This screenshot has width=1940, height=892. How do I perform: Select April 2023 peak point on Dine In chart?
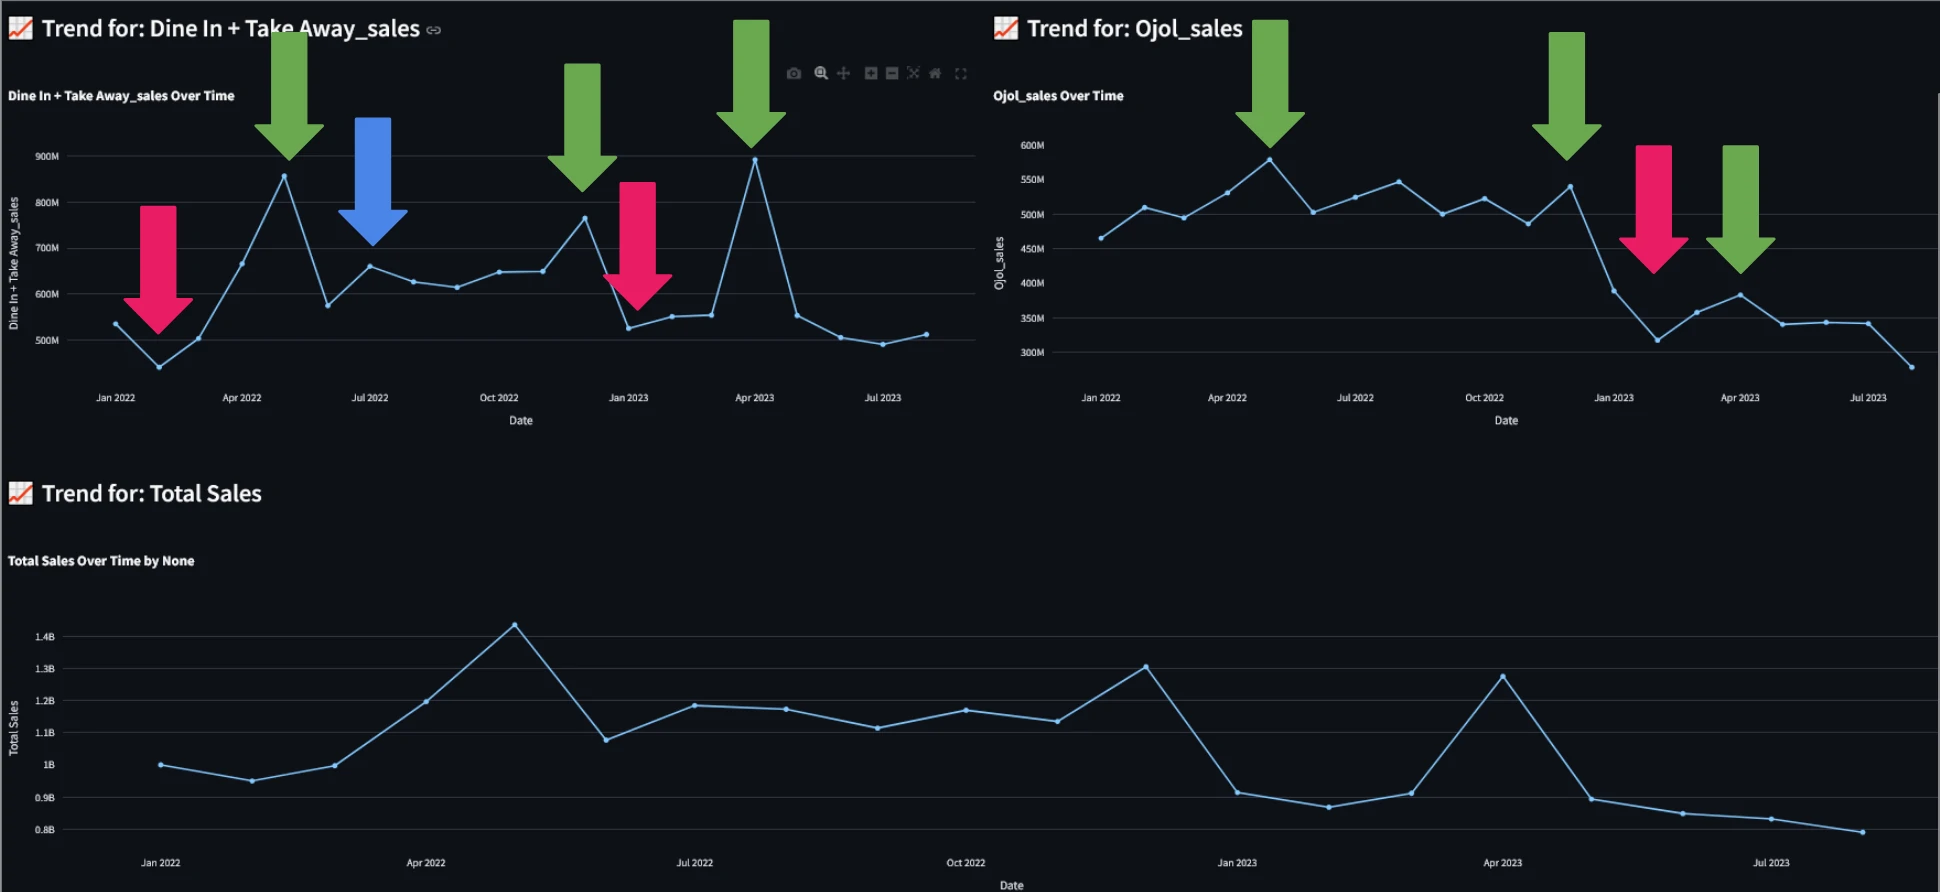coord(755,160)
